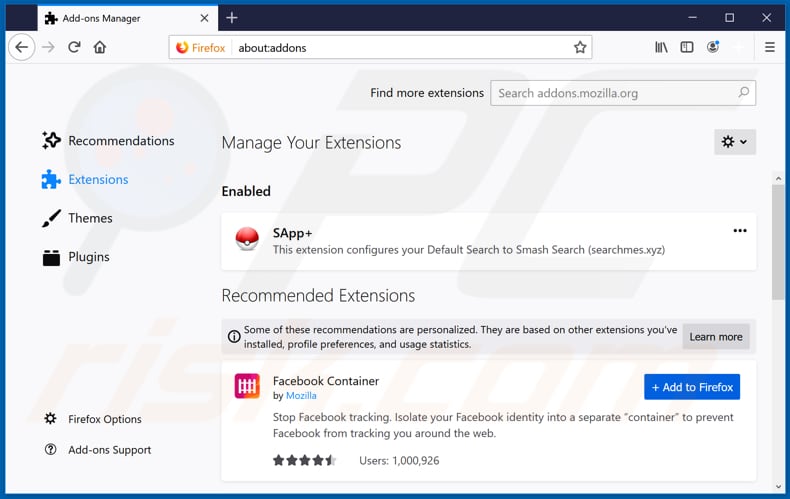790x499 pixels.
Task: Click the Firefox identity icon in the address bar
Action: 201,47
